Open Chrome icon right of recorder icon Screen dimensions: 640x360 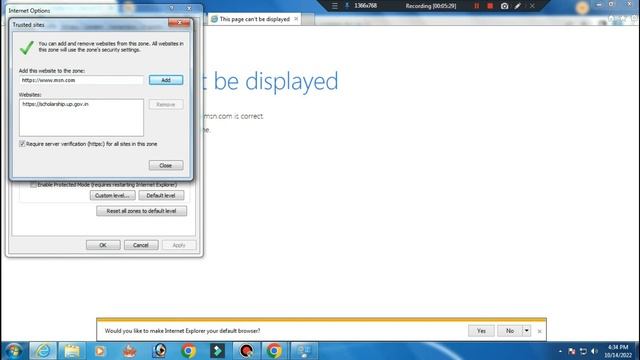point(274,351)
